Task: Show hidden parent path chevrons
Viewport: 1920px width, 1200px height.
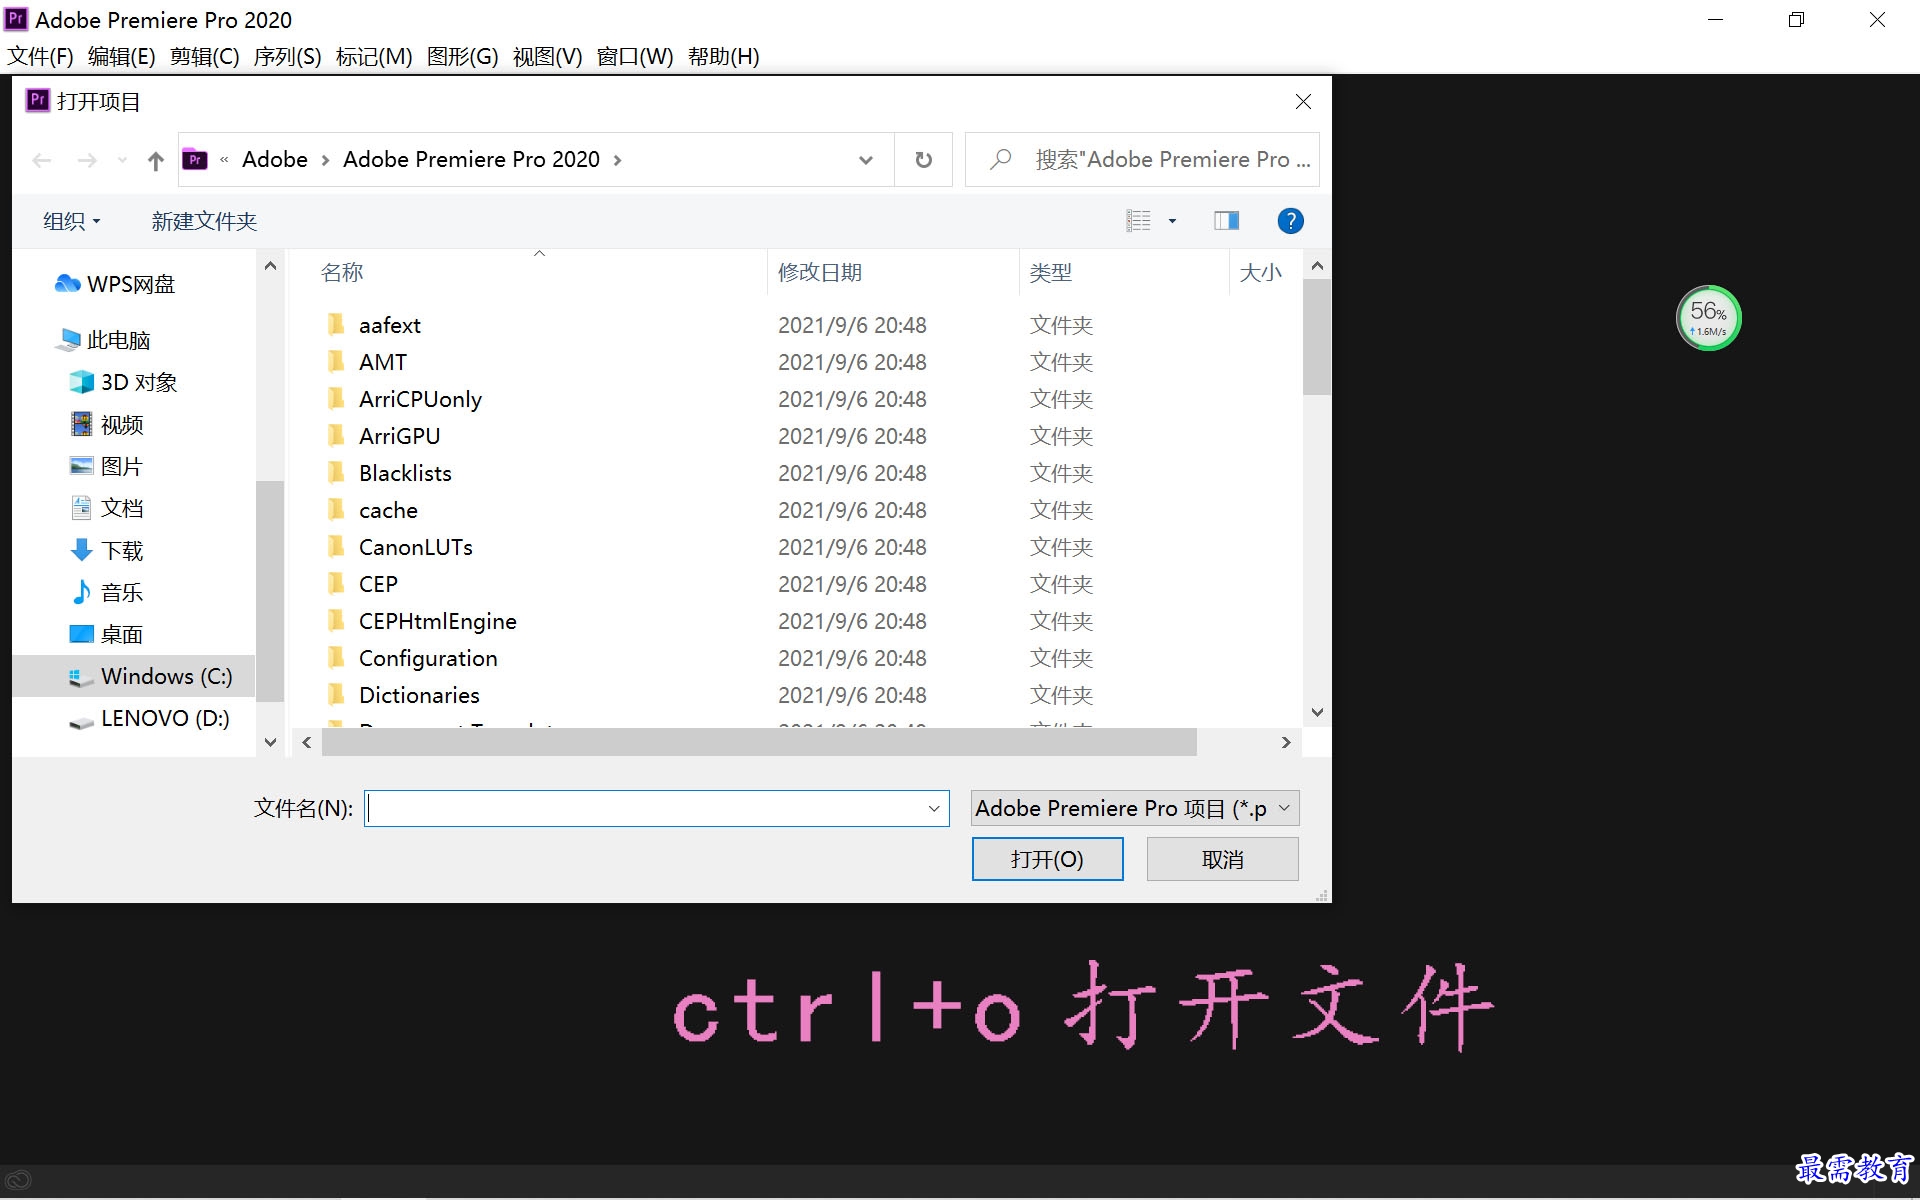Action: pos(224,160)
